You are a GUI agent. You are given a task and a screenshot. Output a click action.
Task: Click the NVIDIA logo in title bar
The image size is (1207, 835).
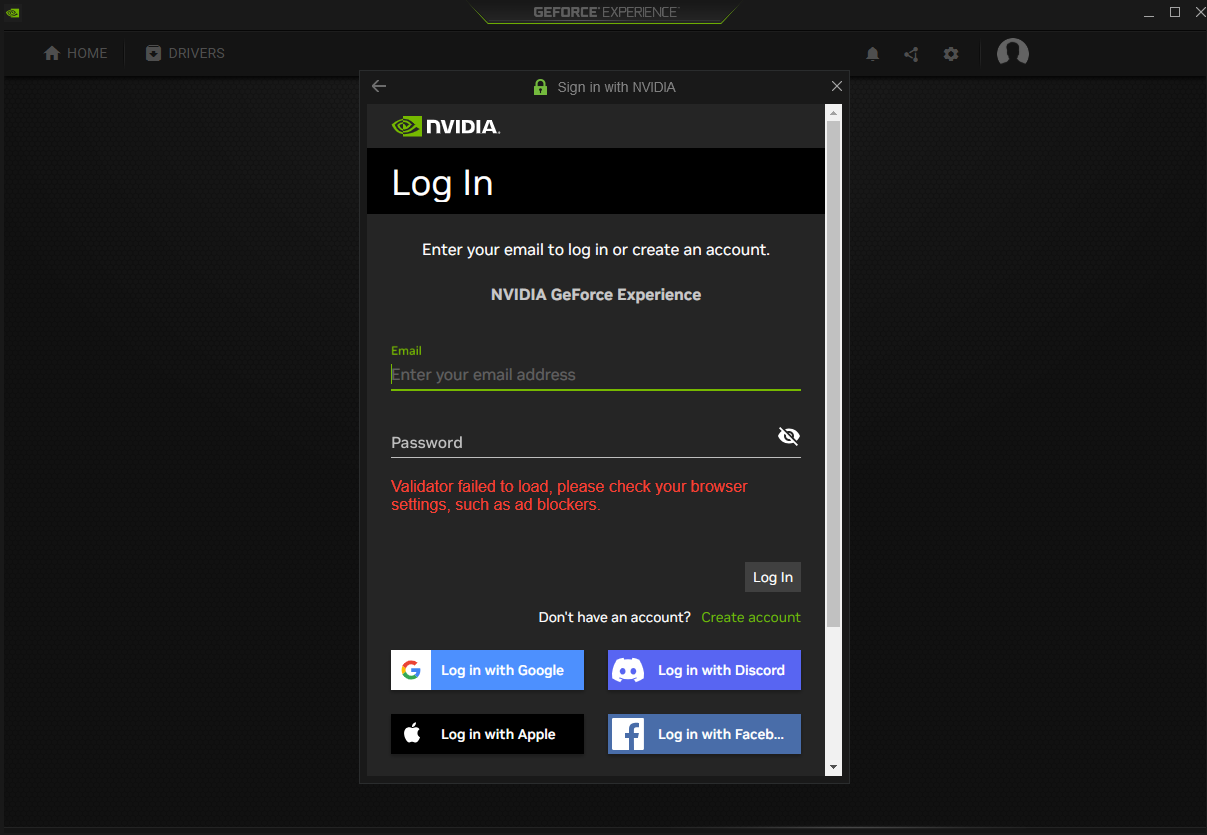click(x=12, y=13)
